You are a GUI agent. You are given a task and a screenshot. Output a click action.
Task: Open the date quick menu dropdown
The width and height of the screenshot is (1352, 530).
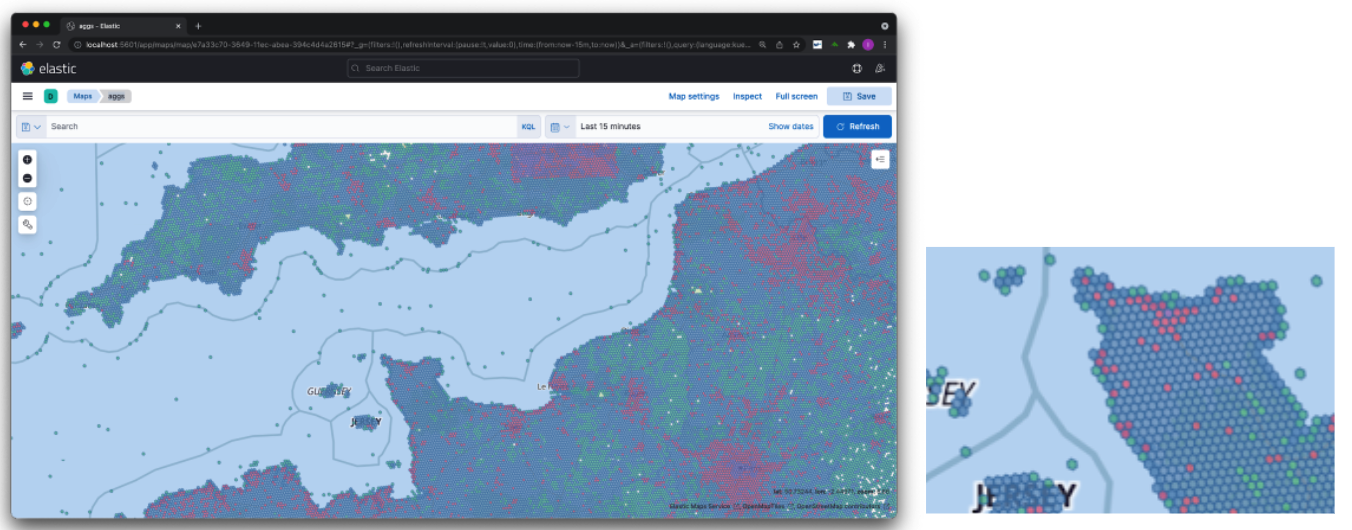pyautogui.click(x=559, y=127)
